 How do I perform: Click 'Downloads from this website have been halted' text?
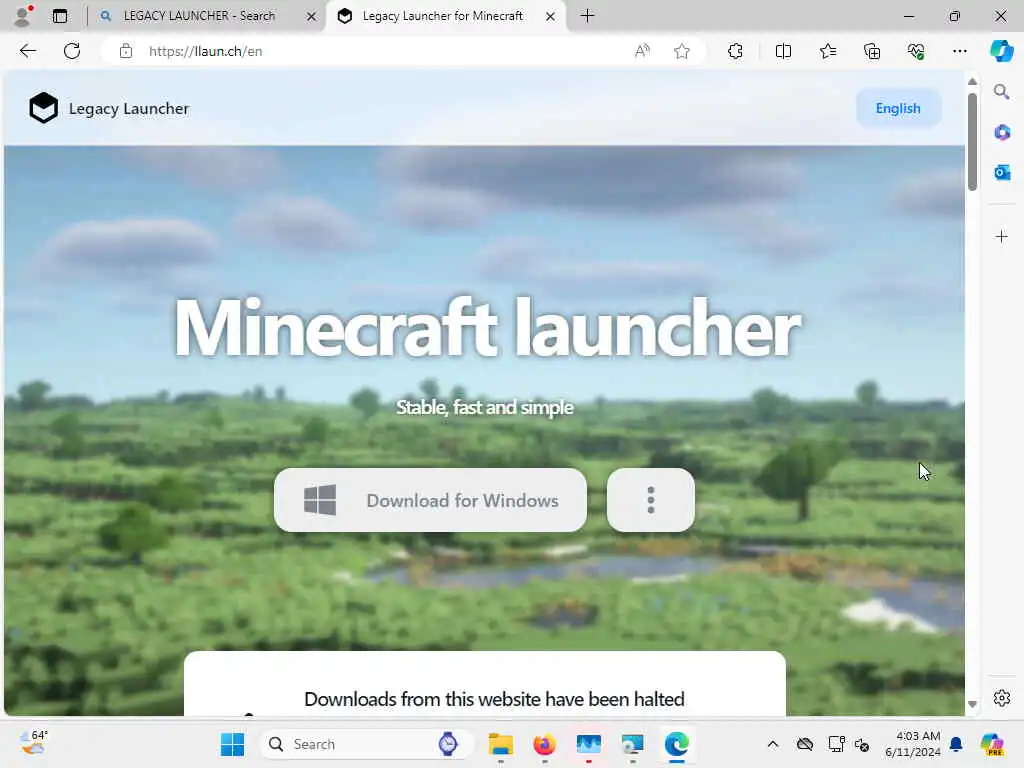[x=494, y=699]
